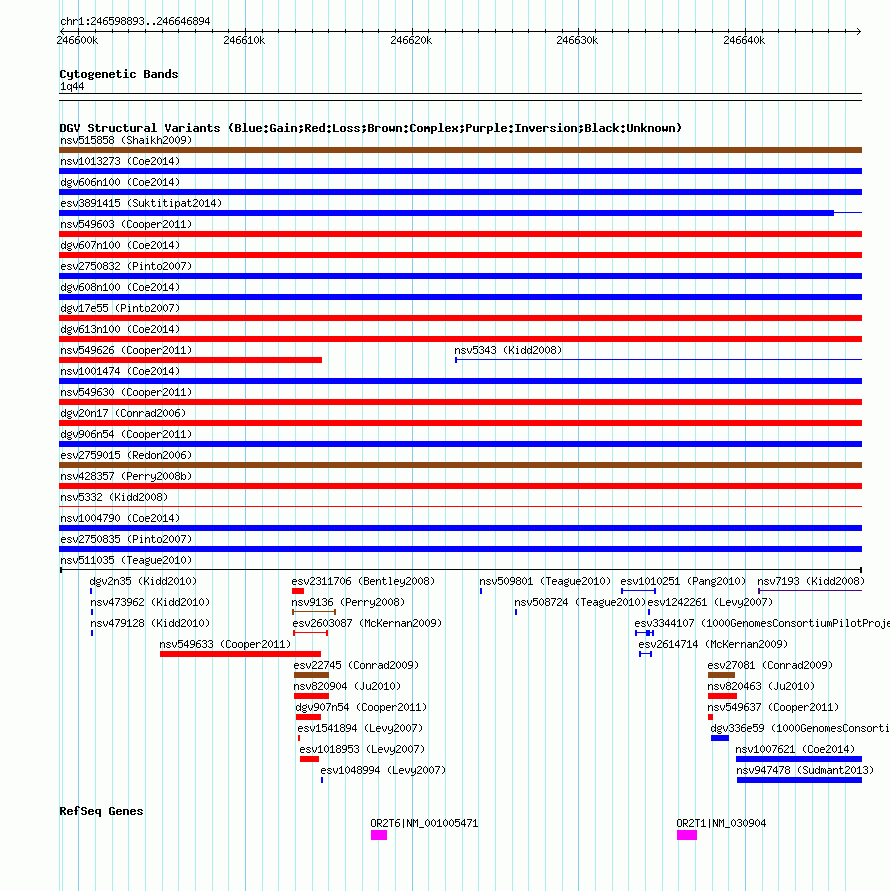Click the chr1:246598893..246646894 coordinates text
890x891 pixels.
click(135, 22)
